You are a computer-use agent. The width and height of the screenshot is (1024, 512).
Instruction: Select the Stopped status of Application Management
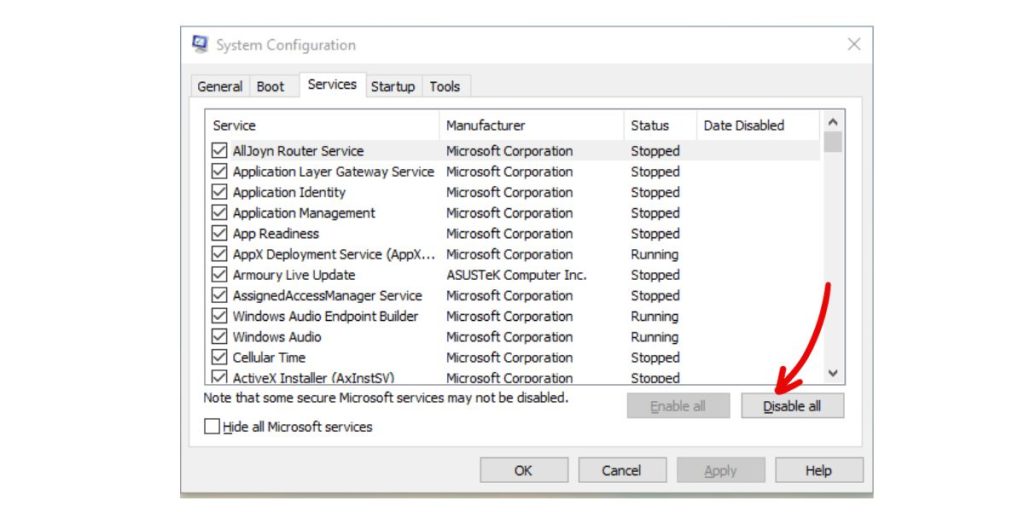[x=655, y=213]
